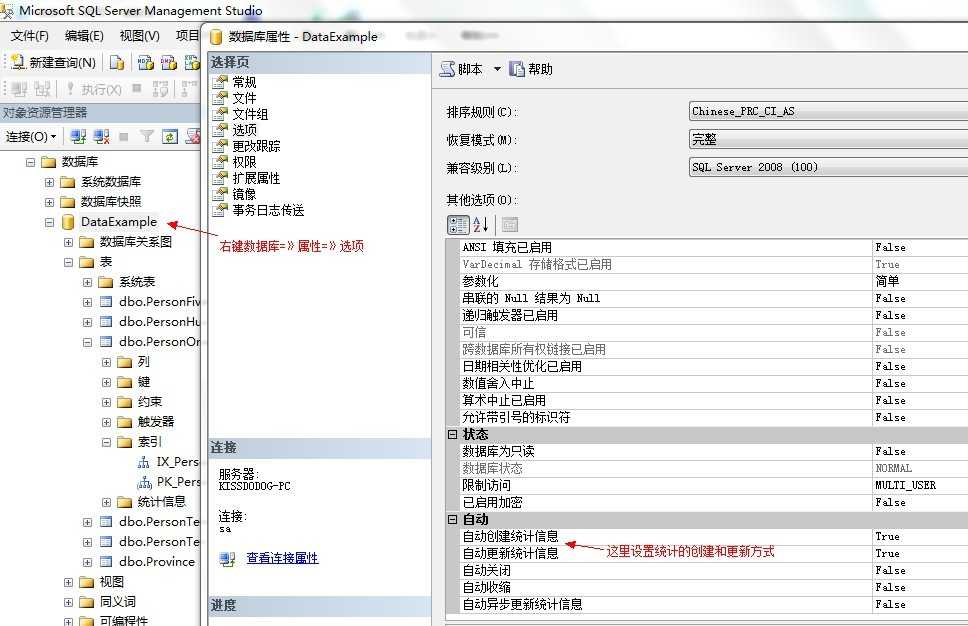Click the 新建查询 (New Query) toolbar button
The image size is (968, 626).
(53, 62)
